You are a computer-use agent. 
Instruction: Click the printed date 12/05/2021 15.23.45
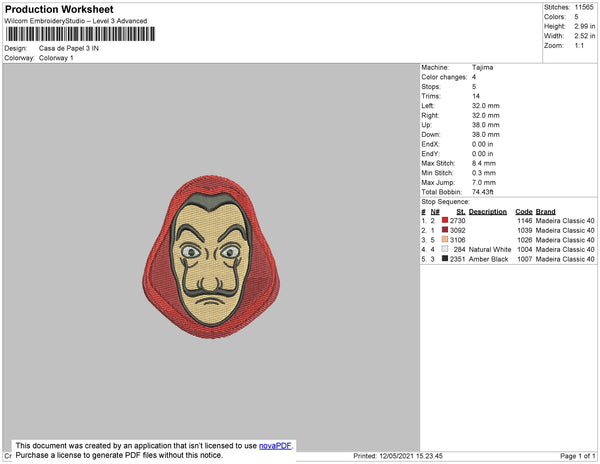(411, 456)
